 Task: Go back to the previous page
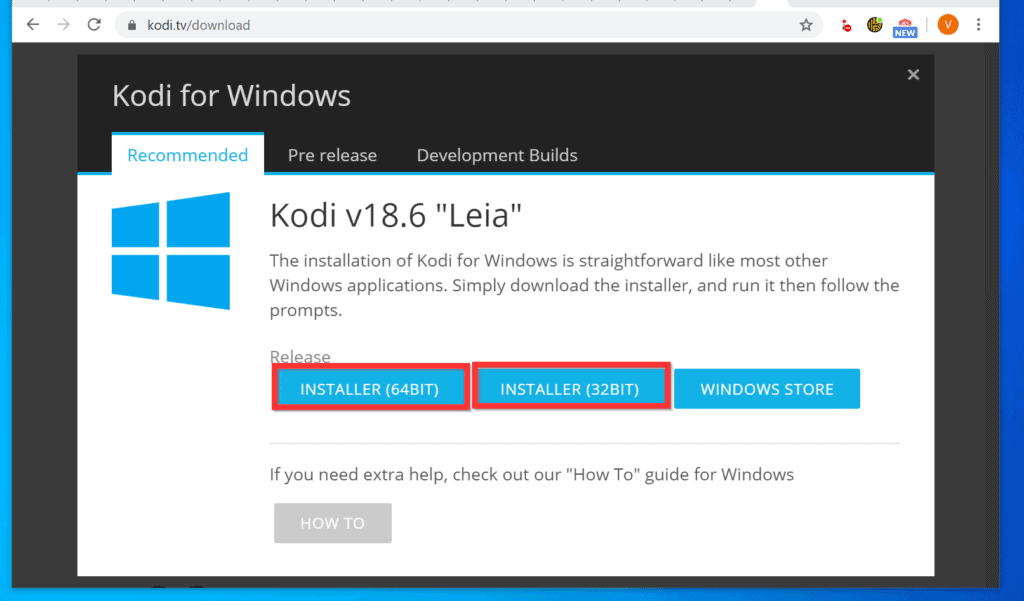click(x=33, y=24)
